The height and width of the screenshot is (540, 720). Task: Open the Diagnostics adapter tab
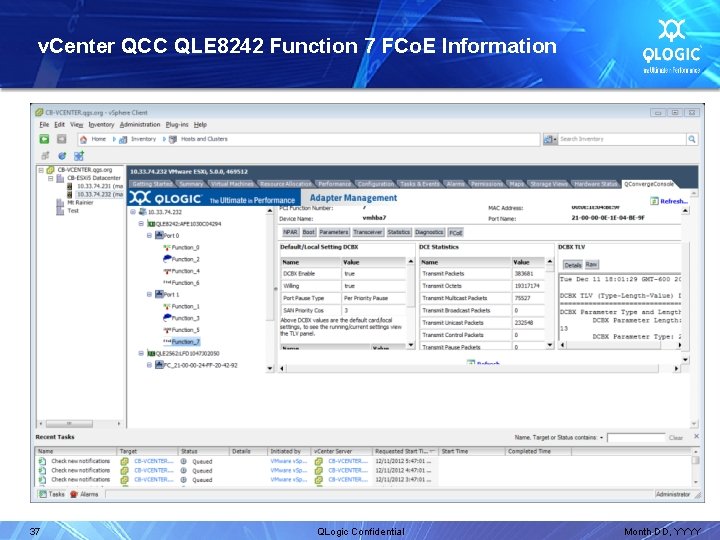pyautogui.click(x=429, y=232)
